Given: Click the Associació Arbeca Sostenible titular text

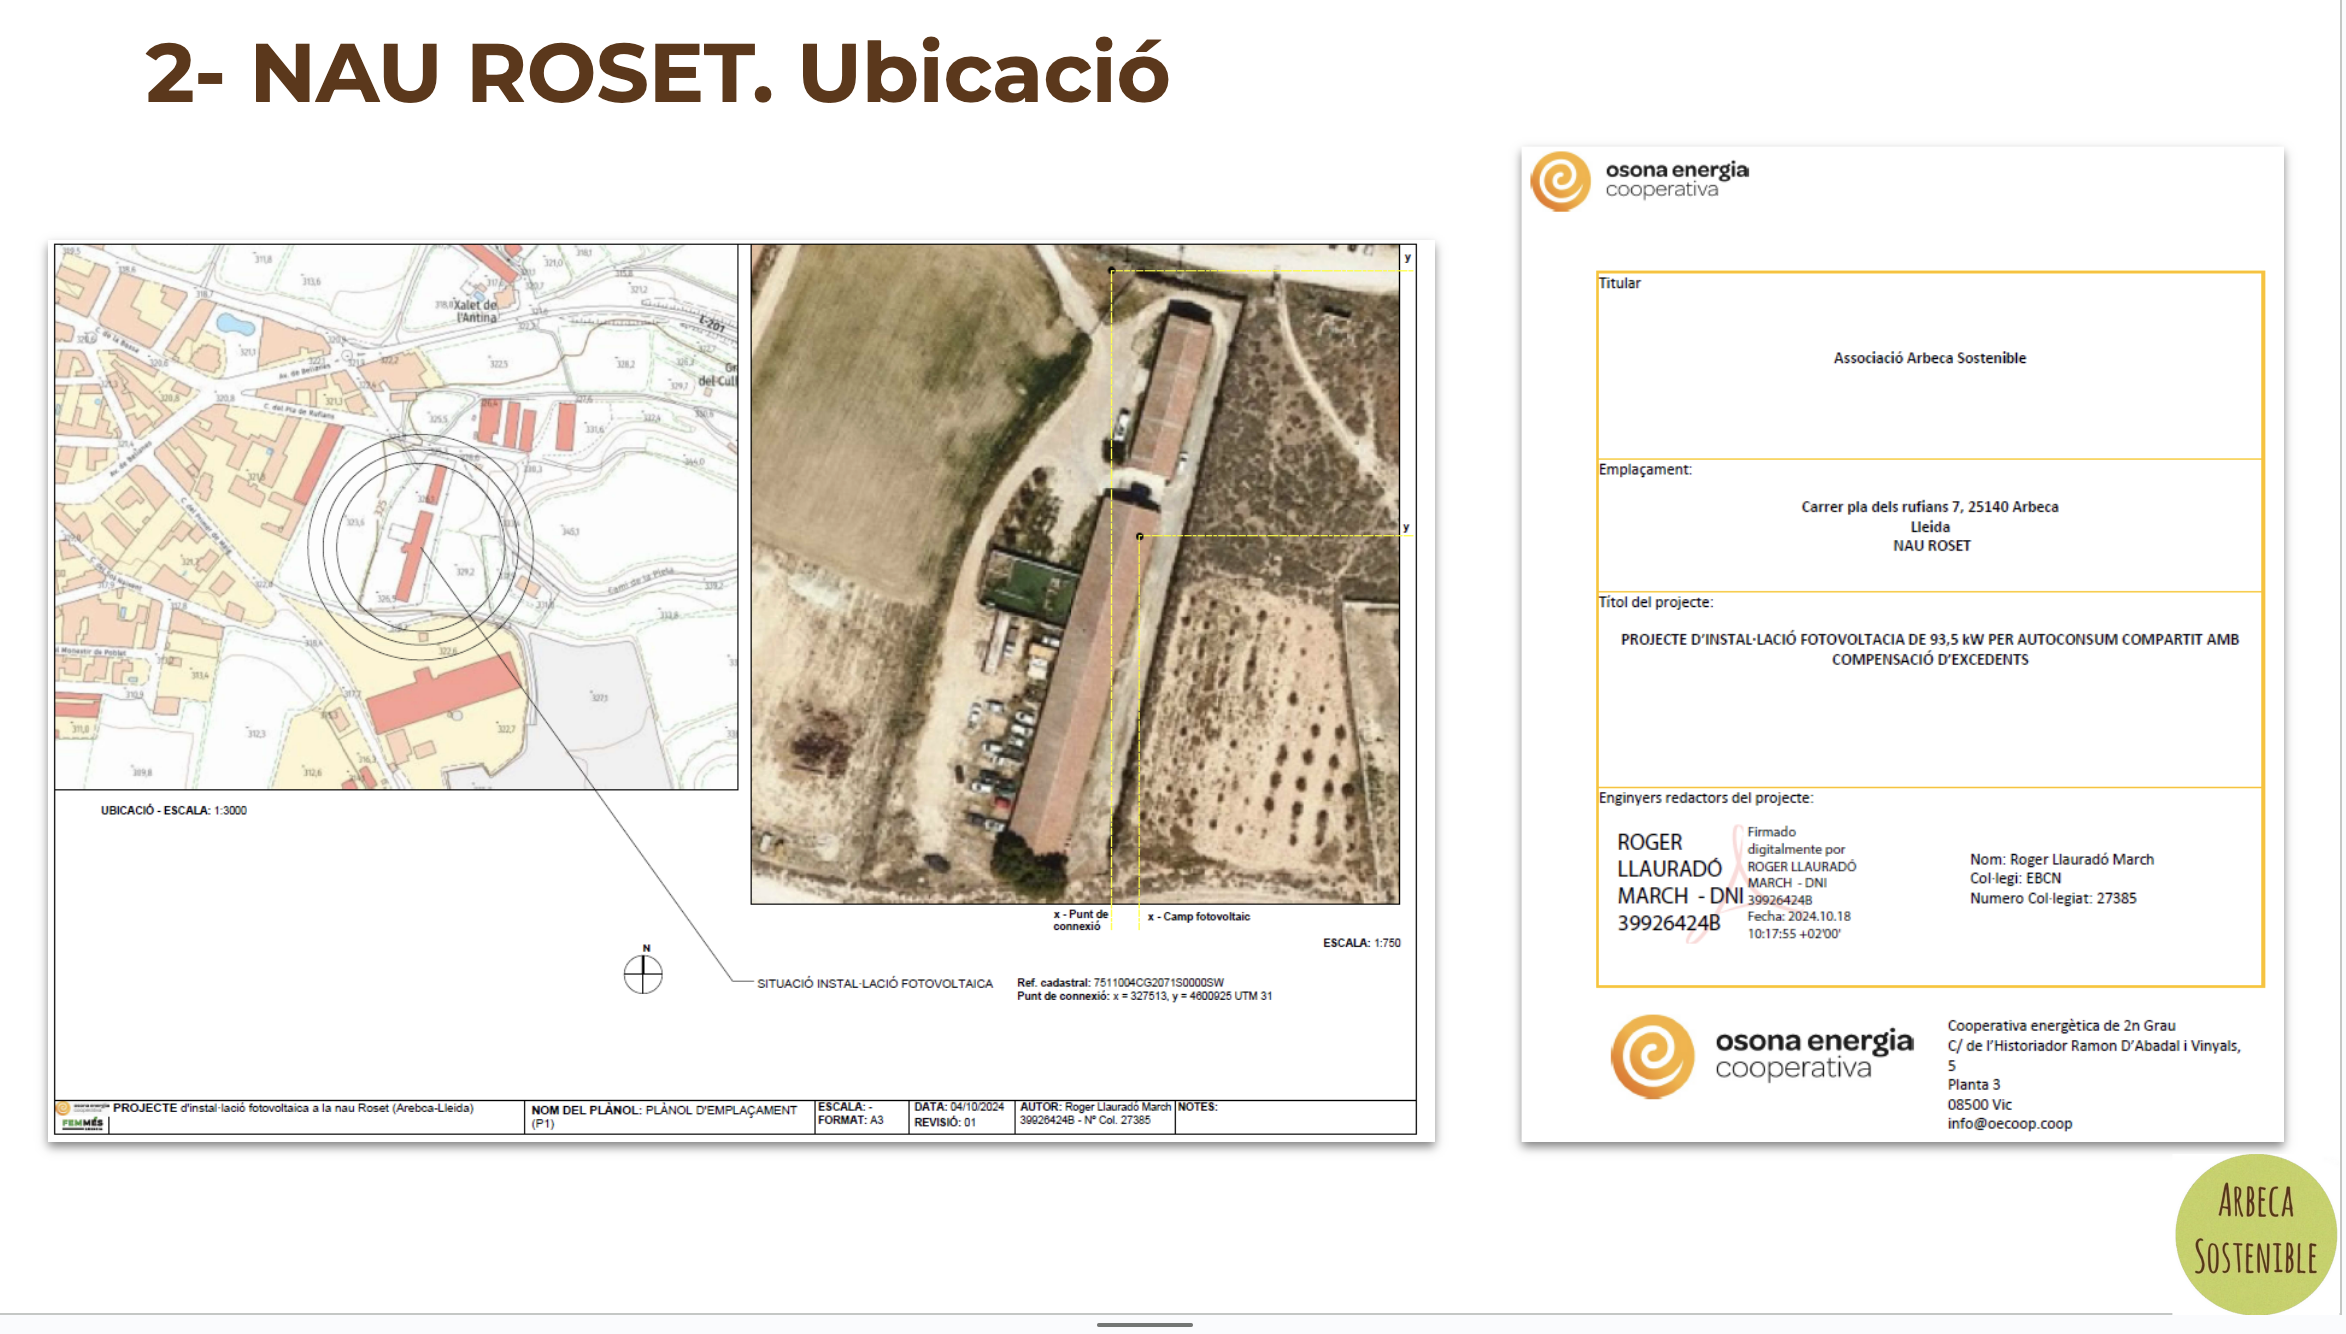Looking at the screenshot, I should point(1929,358).
